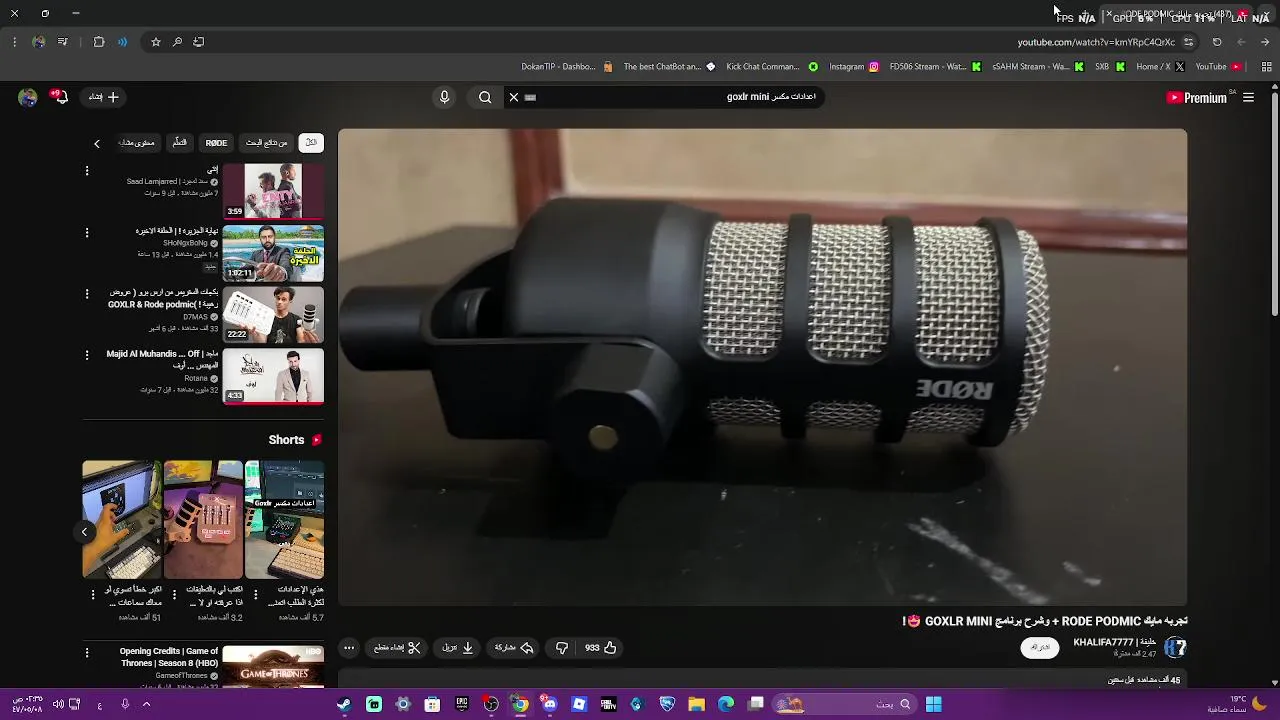Select the 'من نتائج البحث' search-results chip
Viewport: 1280px width, 720px height.
(267, 143)
